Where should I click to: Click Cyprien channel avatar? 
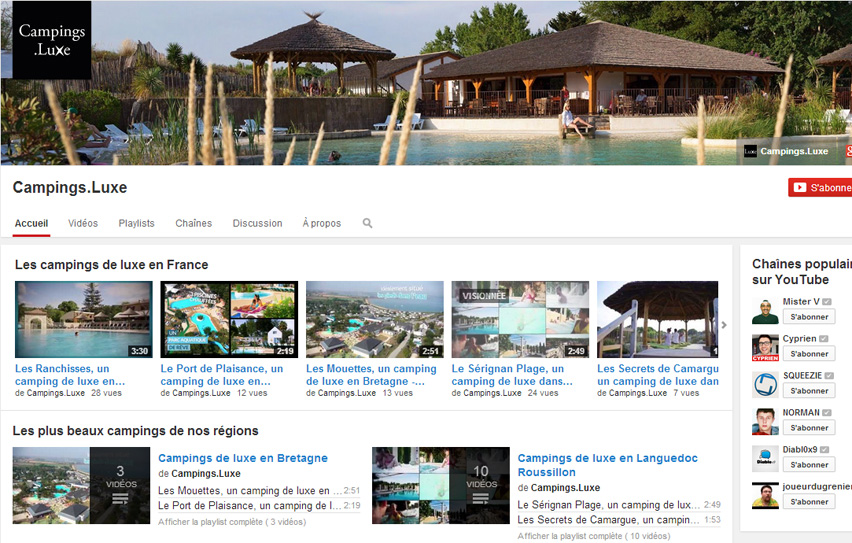pos(765,348)
